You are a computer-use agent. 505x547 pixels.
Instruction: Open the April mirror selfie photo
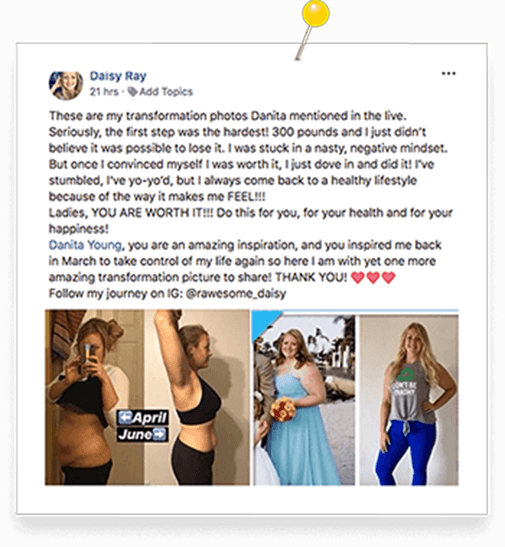[95, 397]
